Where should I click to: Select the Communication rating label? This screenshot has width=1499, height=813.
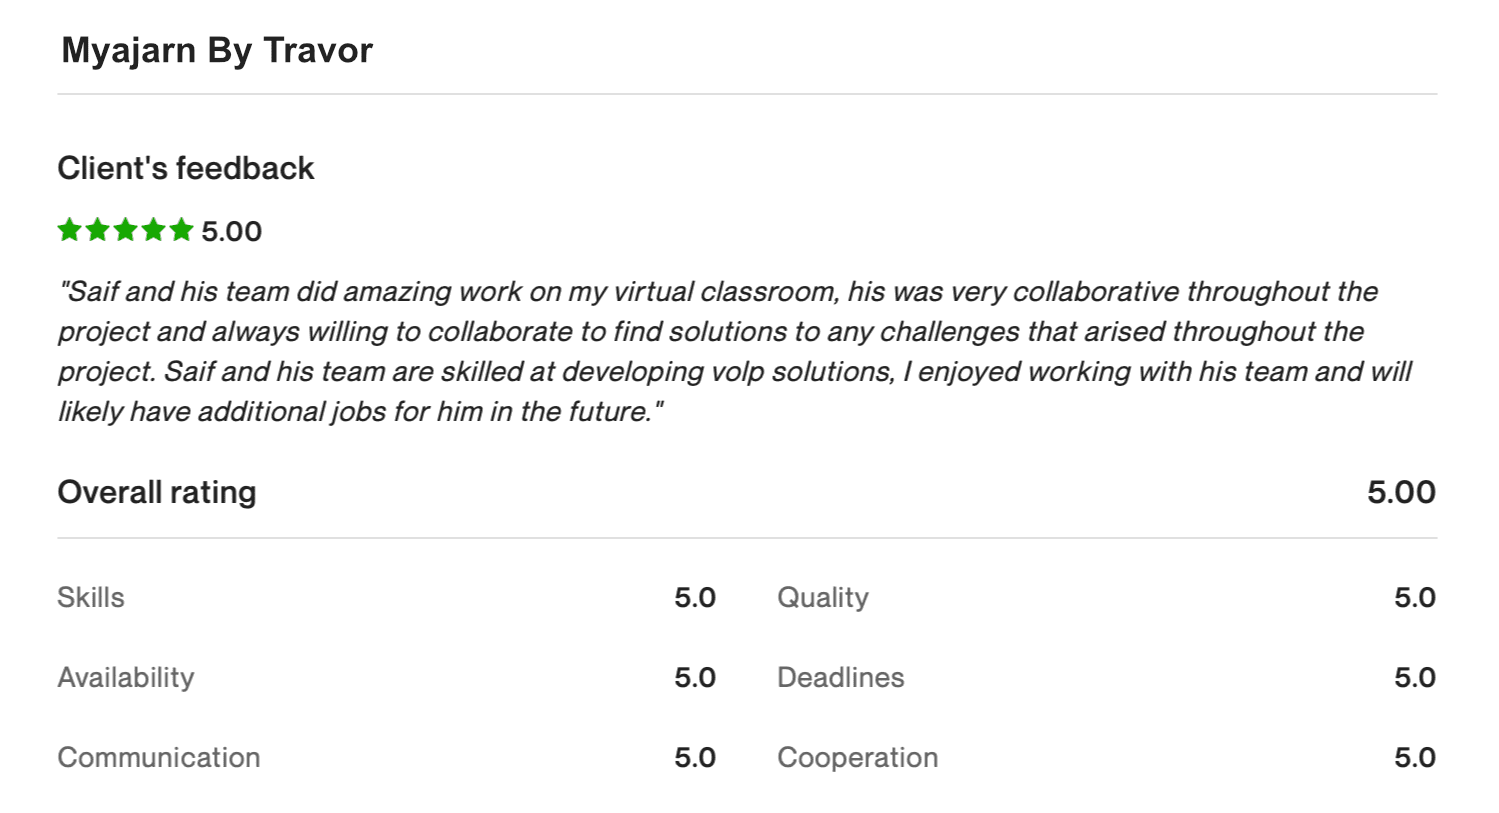(159, 758)
